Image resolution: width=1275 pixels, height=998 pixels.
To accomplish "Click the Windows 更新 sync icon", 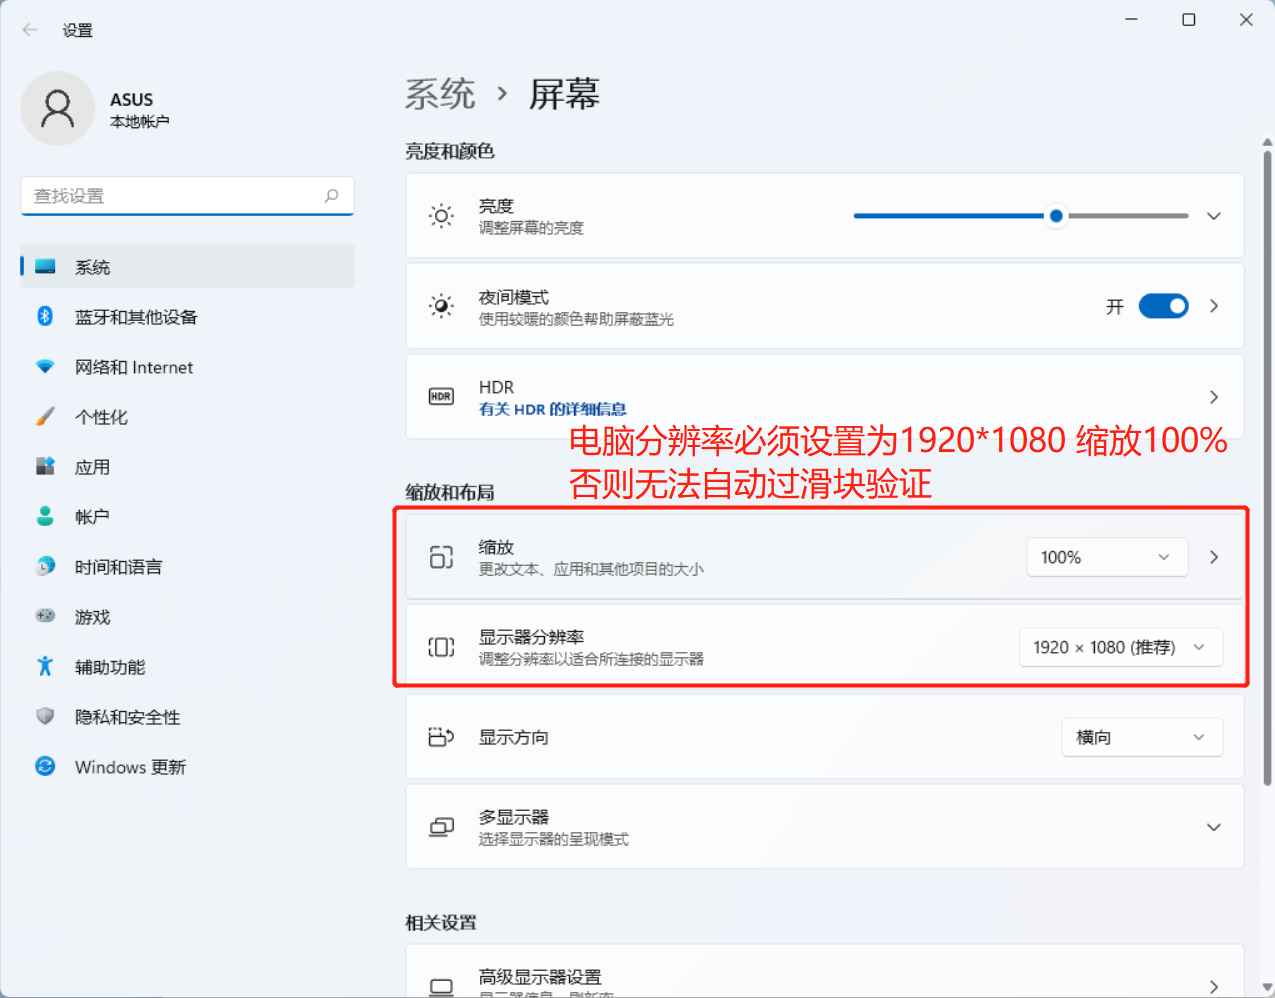I will 45,767.
